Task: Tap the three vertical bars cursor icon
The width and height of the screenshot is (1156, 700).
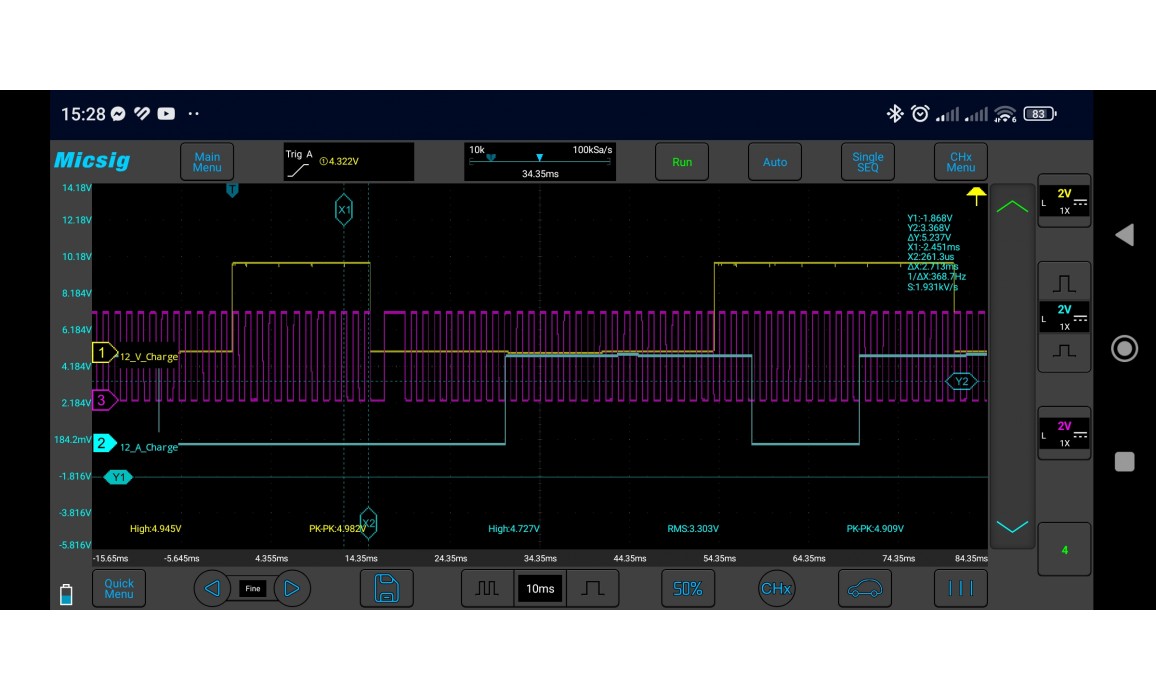Action: click(x=960, y=588)
